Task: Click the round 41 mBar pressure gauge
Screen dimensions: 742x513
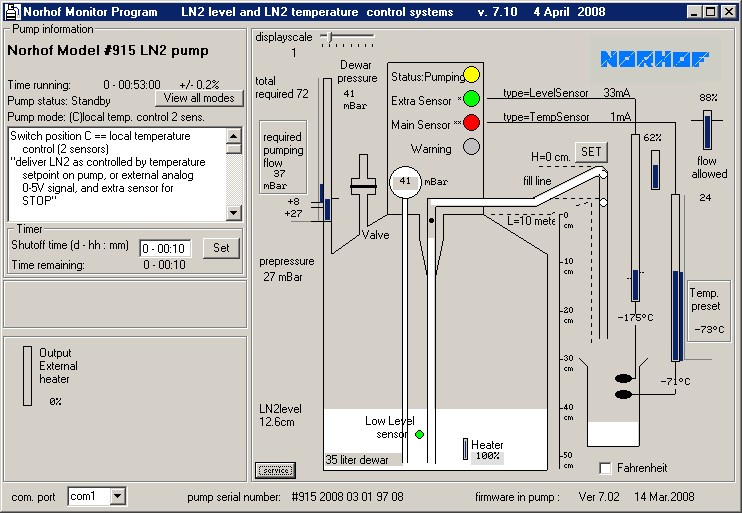Action: (x=405, y=182)
